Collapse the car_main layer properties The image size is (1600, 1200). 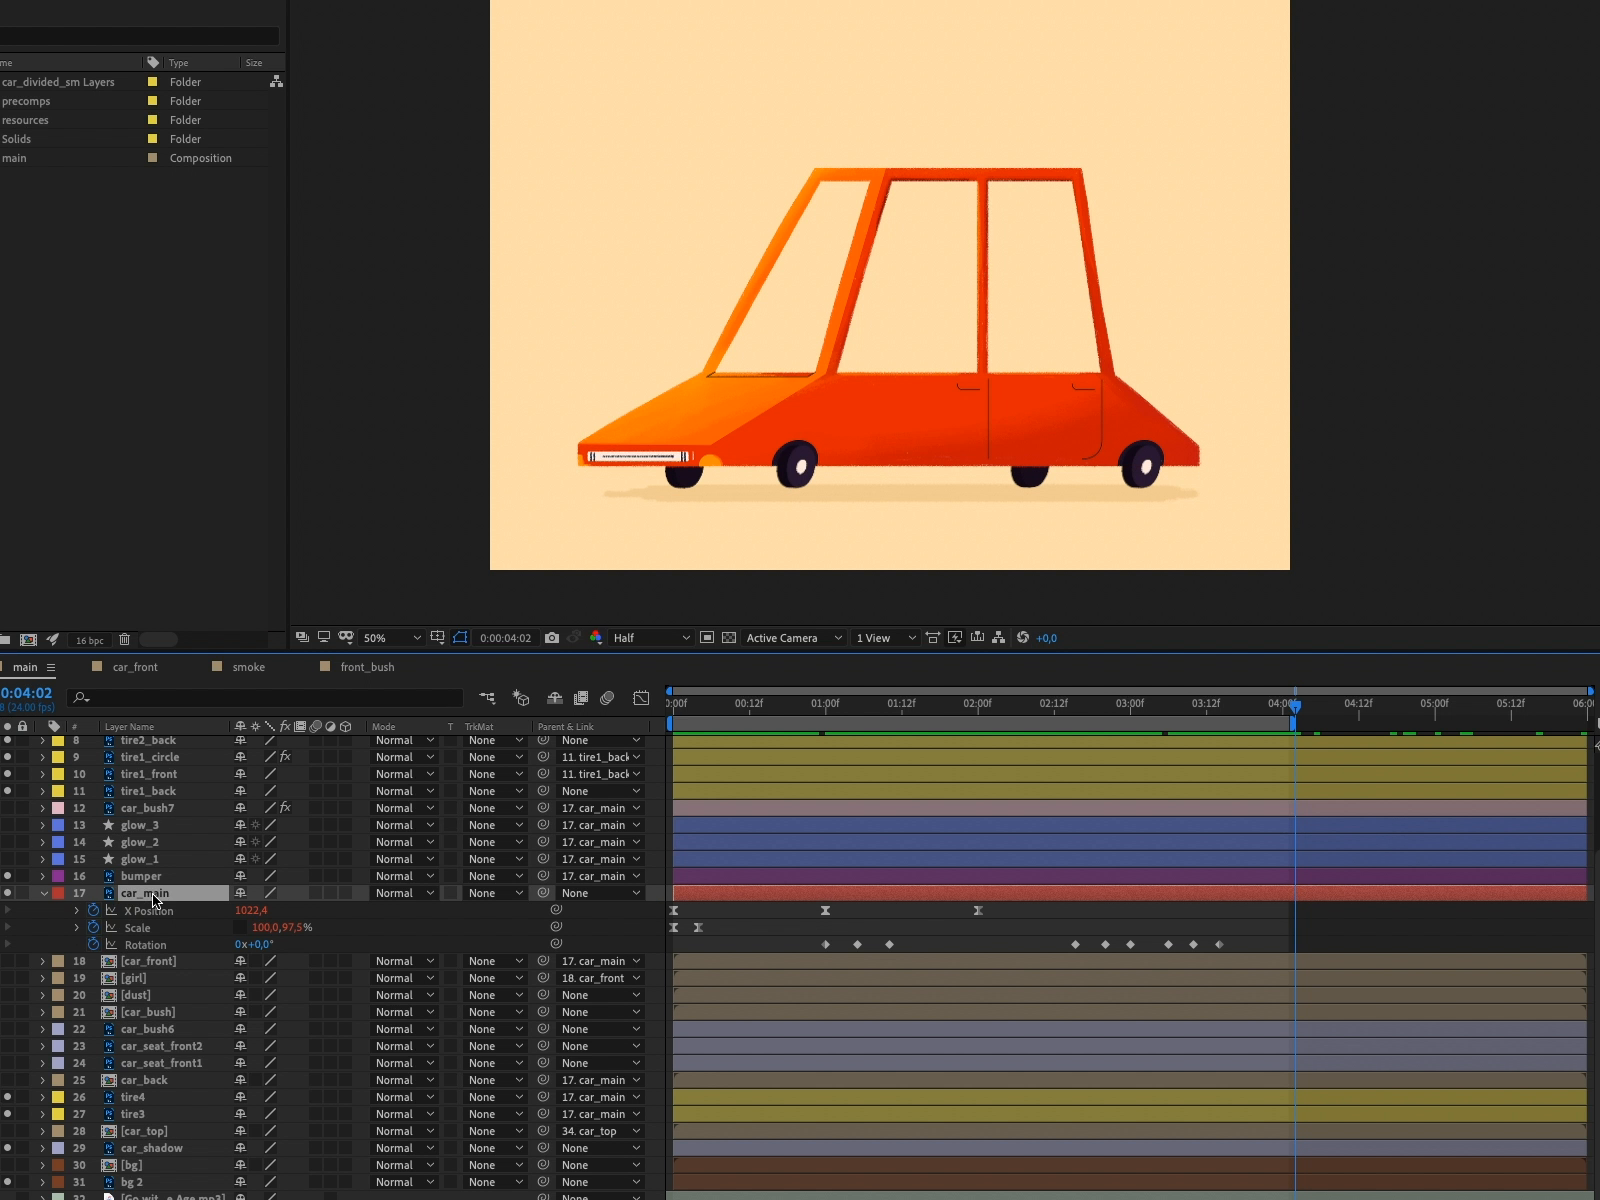tap(43, 893)
